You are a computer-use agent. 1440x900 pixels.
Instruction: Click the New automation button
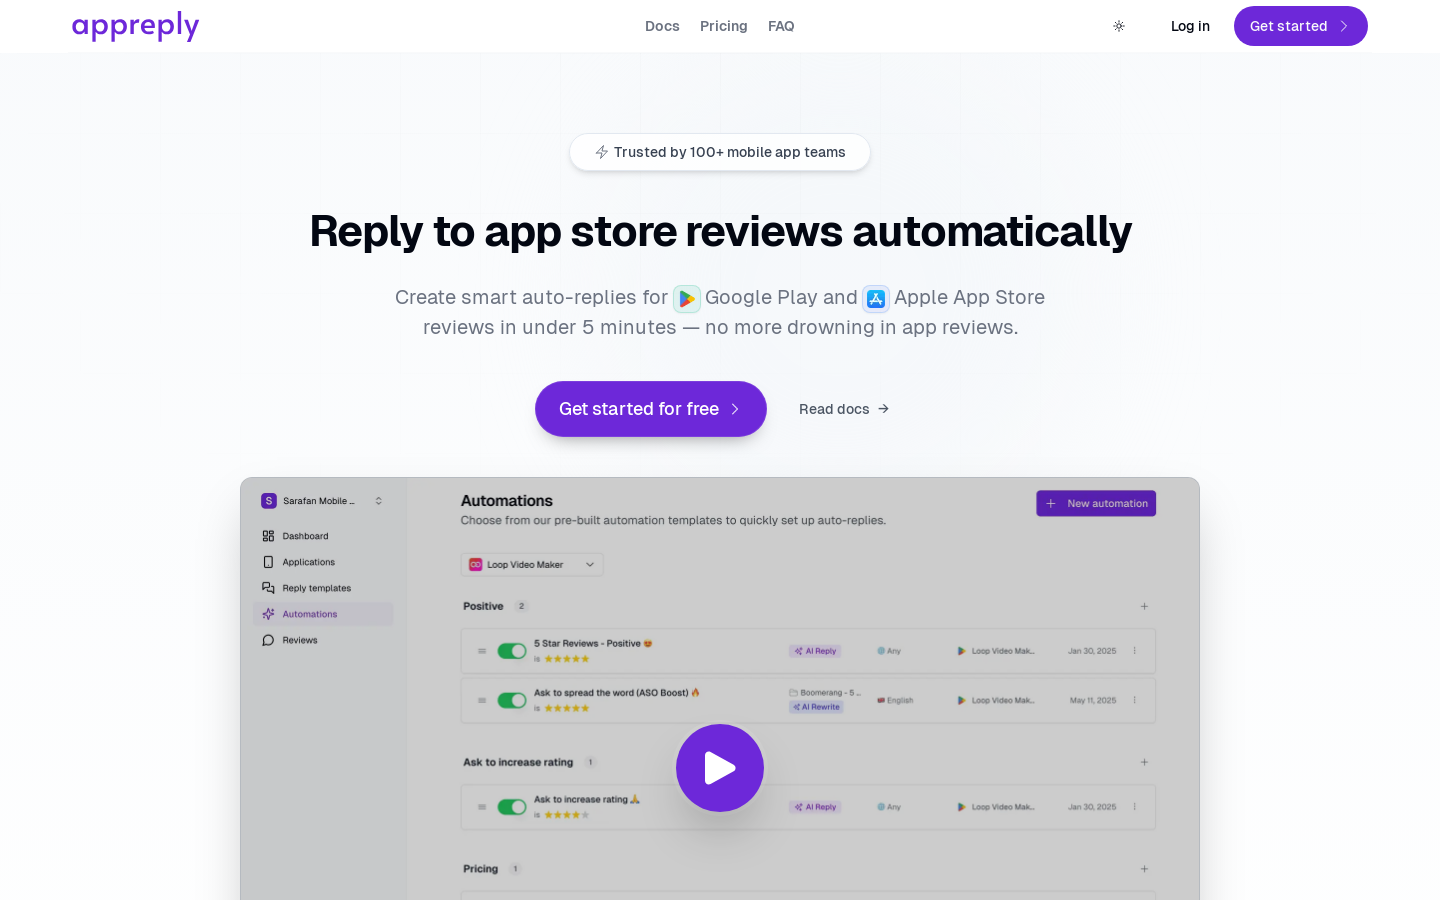tap(1096, 503)
